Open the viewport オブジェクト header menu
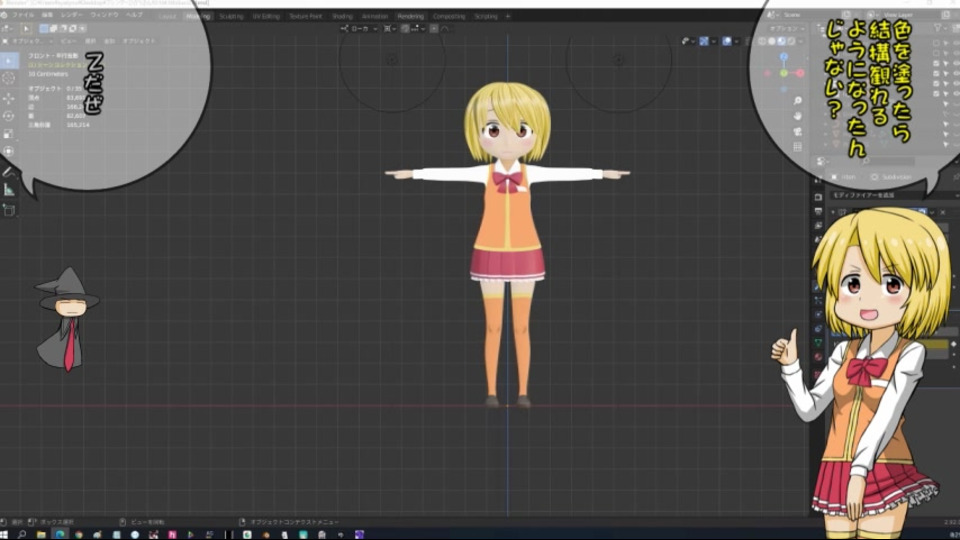This screenshot has width=960, height=540. tap(139, 41)
